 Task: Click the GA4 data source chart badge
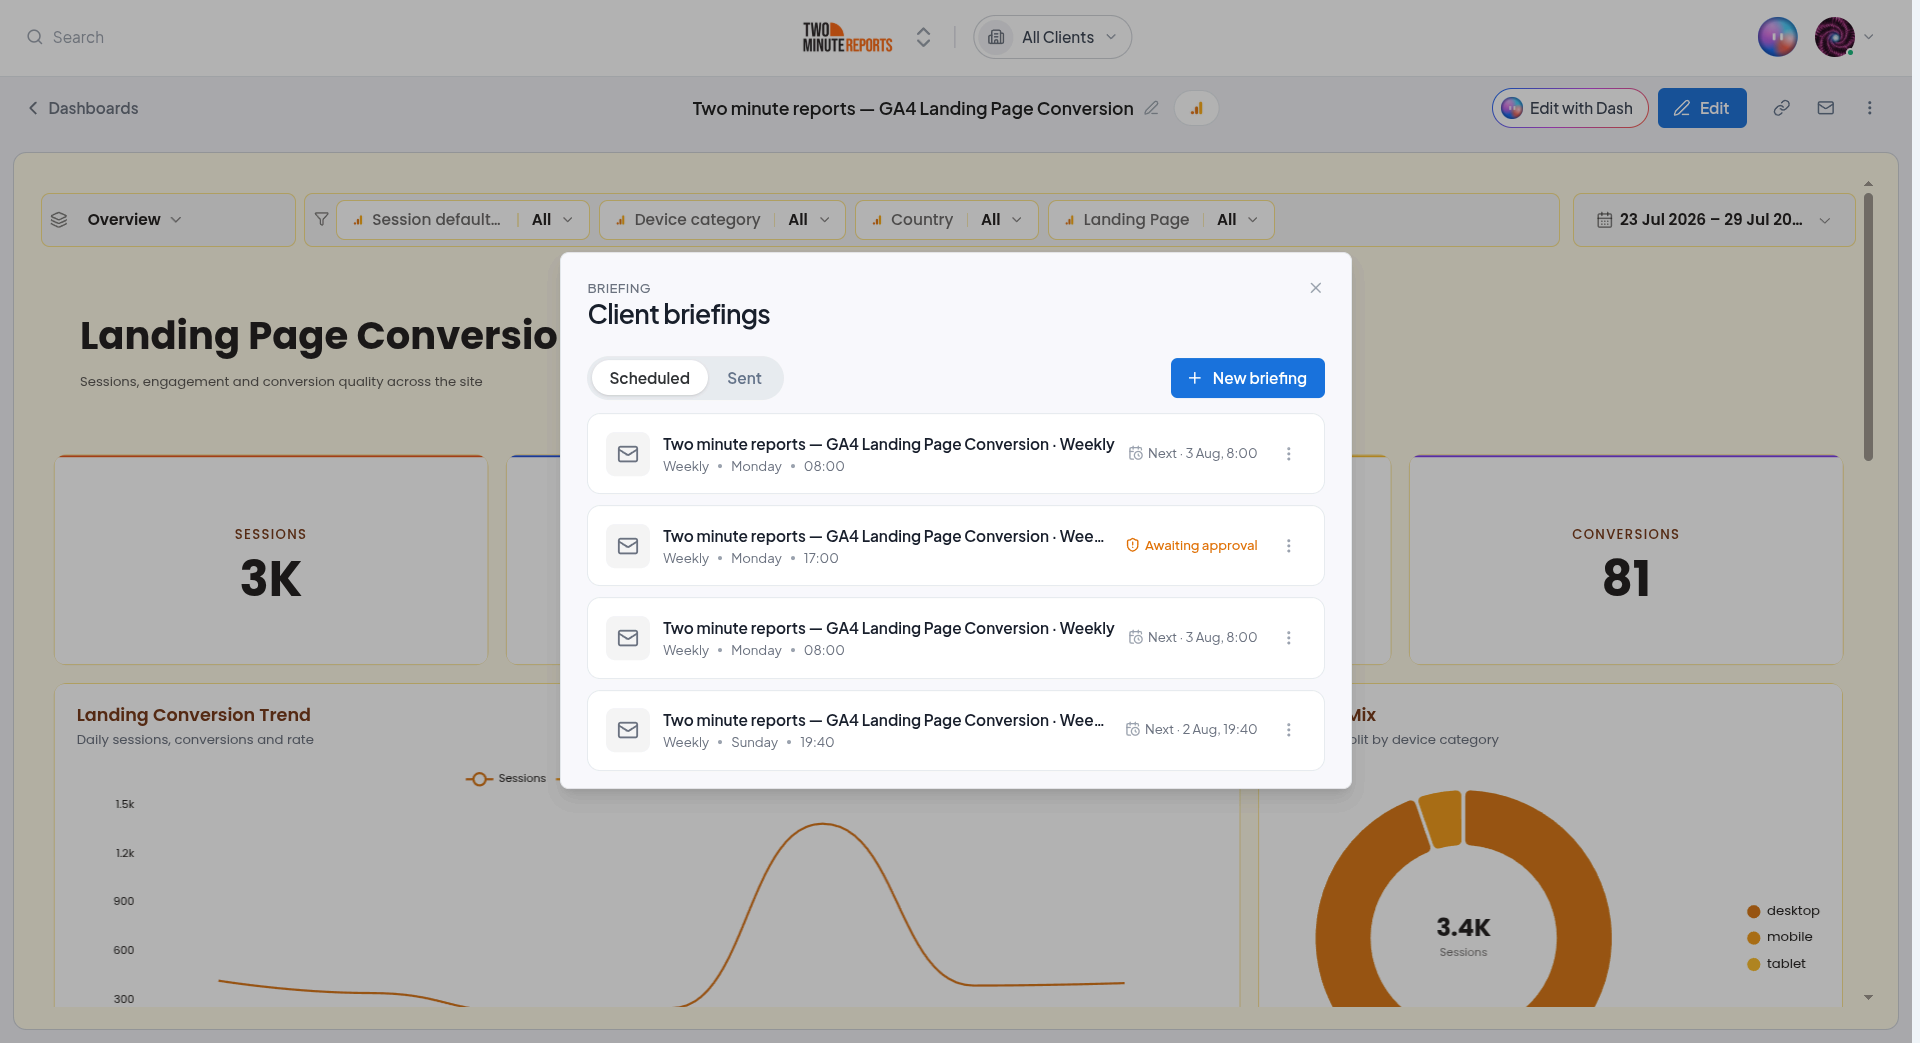coord(1196,108)
